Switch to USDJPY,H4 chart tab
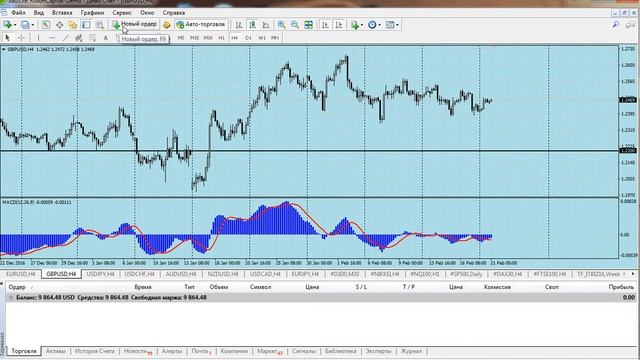Screen dimensions: 640x360 point(101,274)
